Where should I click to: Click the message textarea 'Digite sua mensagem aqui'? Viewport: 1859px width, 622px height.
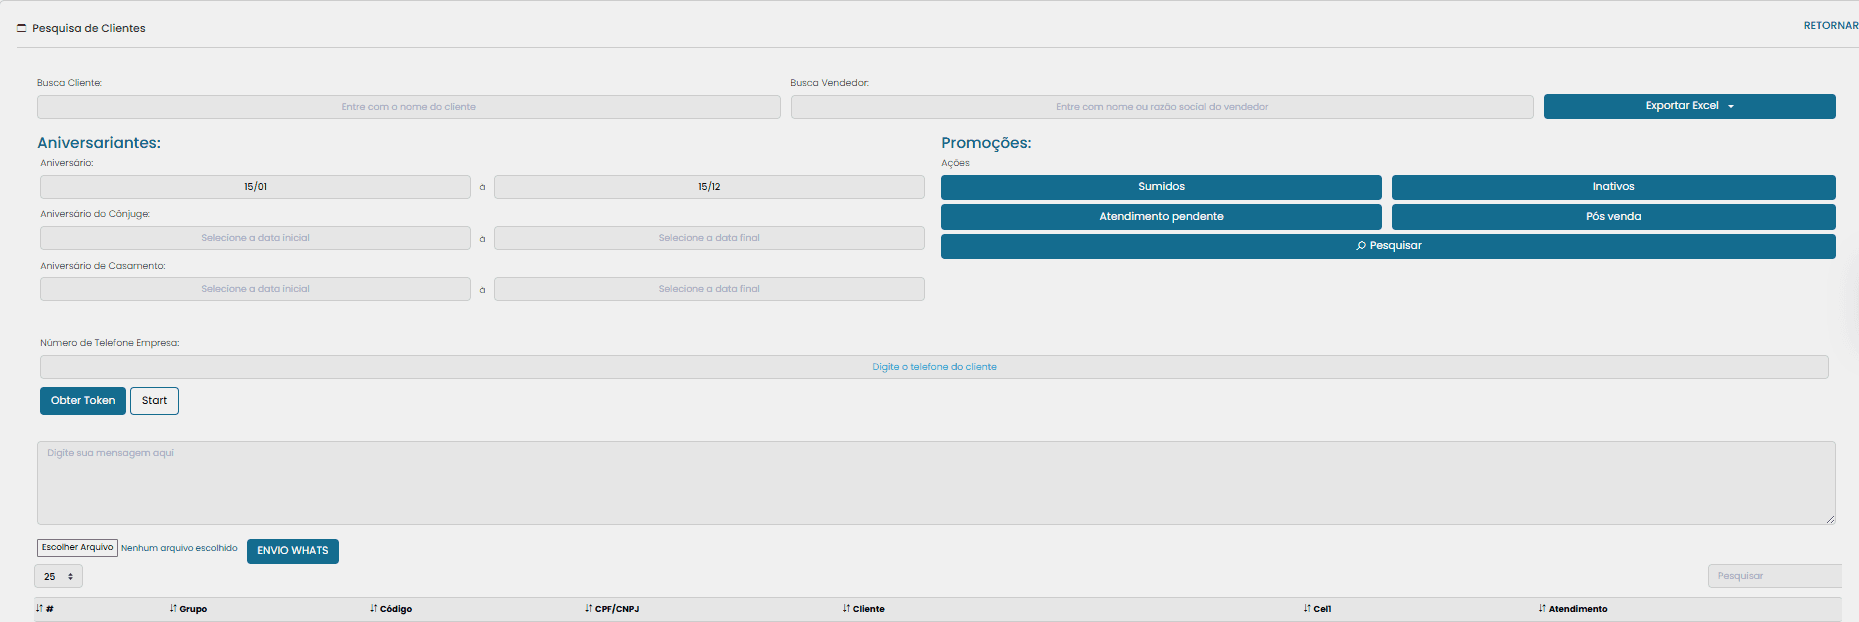tap(935, 483)
